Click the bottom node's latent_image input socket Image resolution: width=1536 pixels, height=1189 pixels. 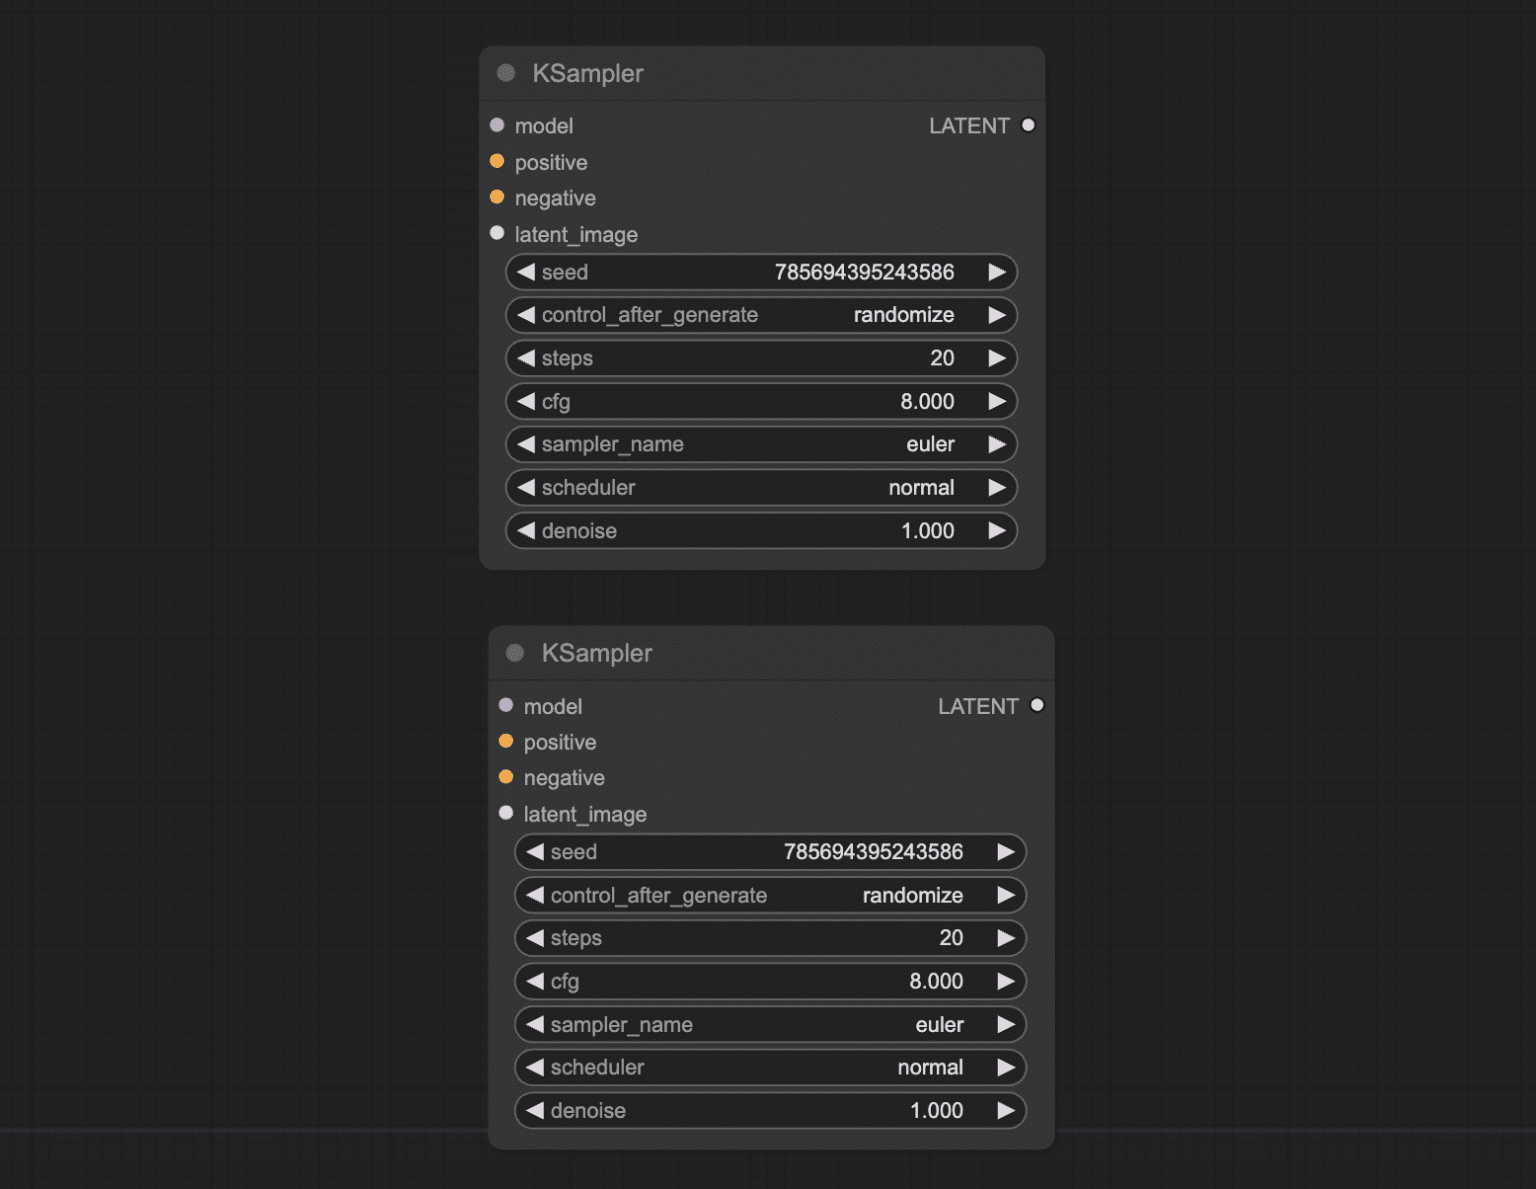[506, 813]
